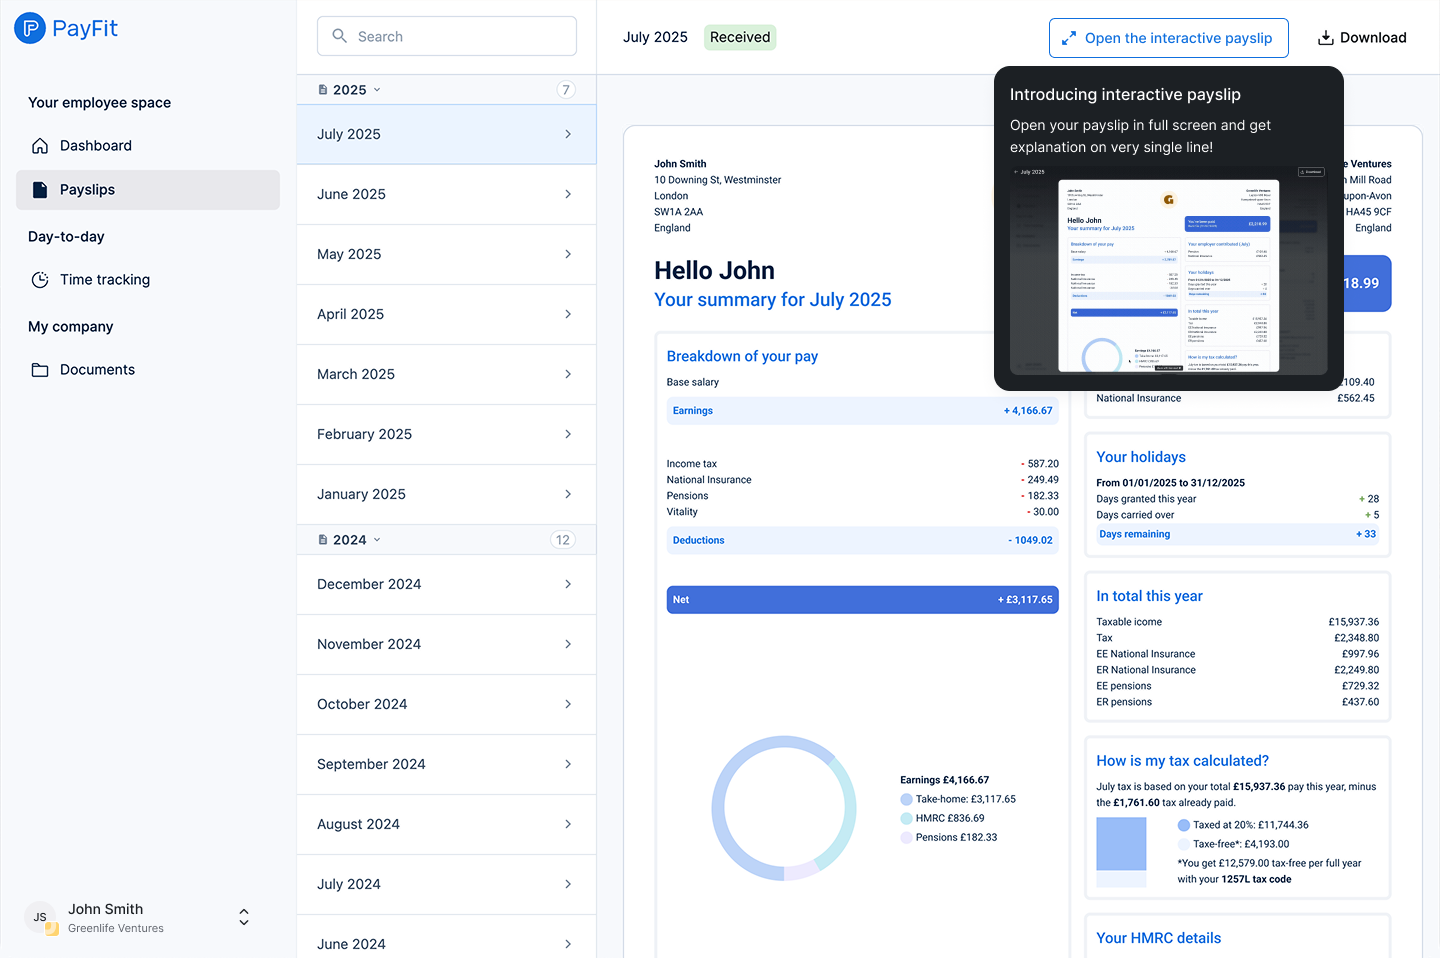This screenshot has width=1440, height=958.
Task: Click the PayFit logo icon
Action: pos(30,28)
